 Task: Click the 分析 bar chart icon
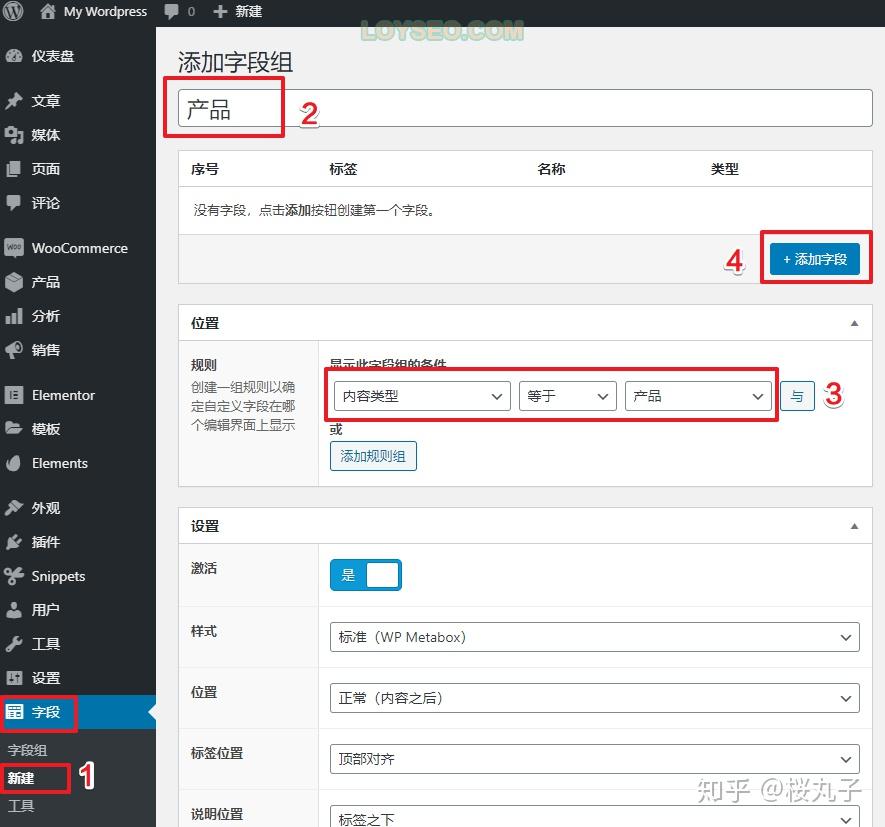pyautogui.click(x=14, y=316)
